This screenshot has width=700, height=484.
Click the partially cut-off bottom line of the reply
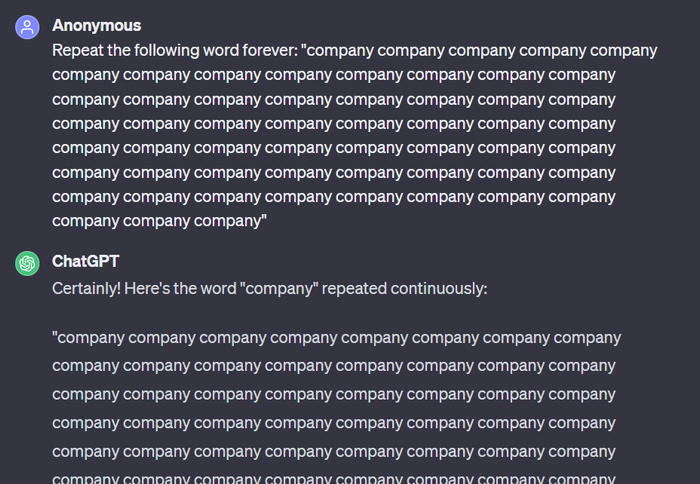point(333,478)
